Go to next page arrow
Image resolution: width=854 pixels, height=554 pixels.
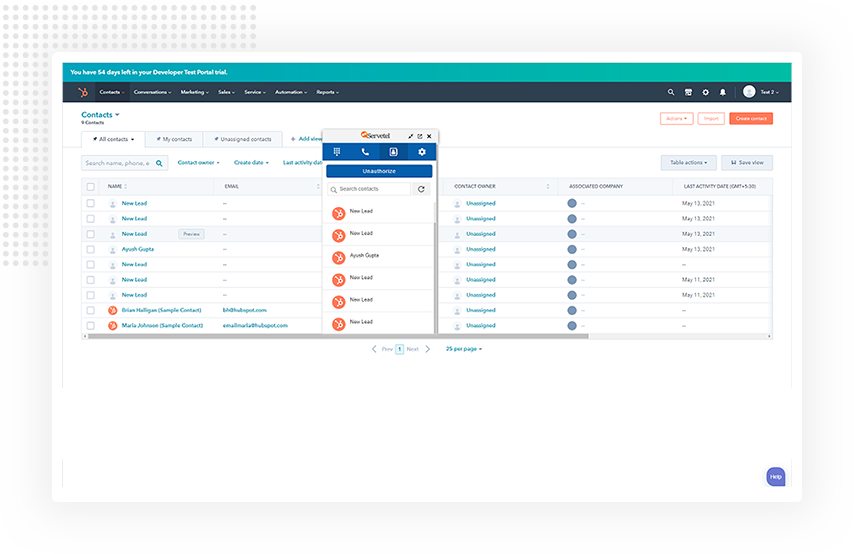428,349
